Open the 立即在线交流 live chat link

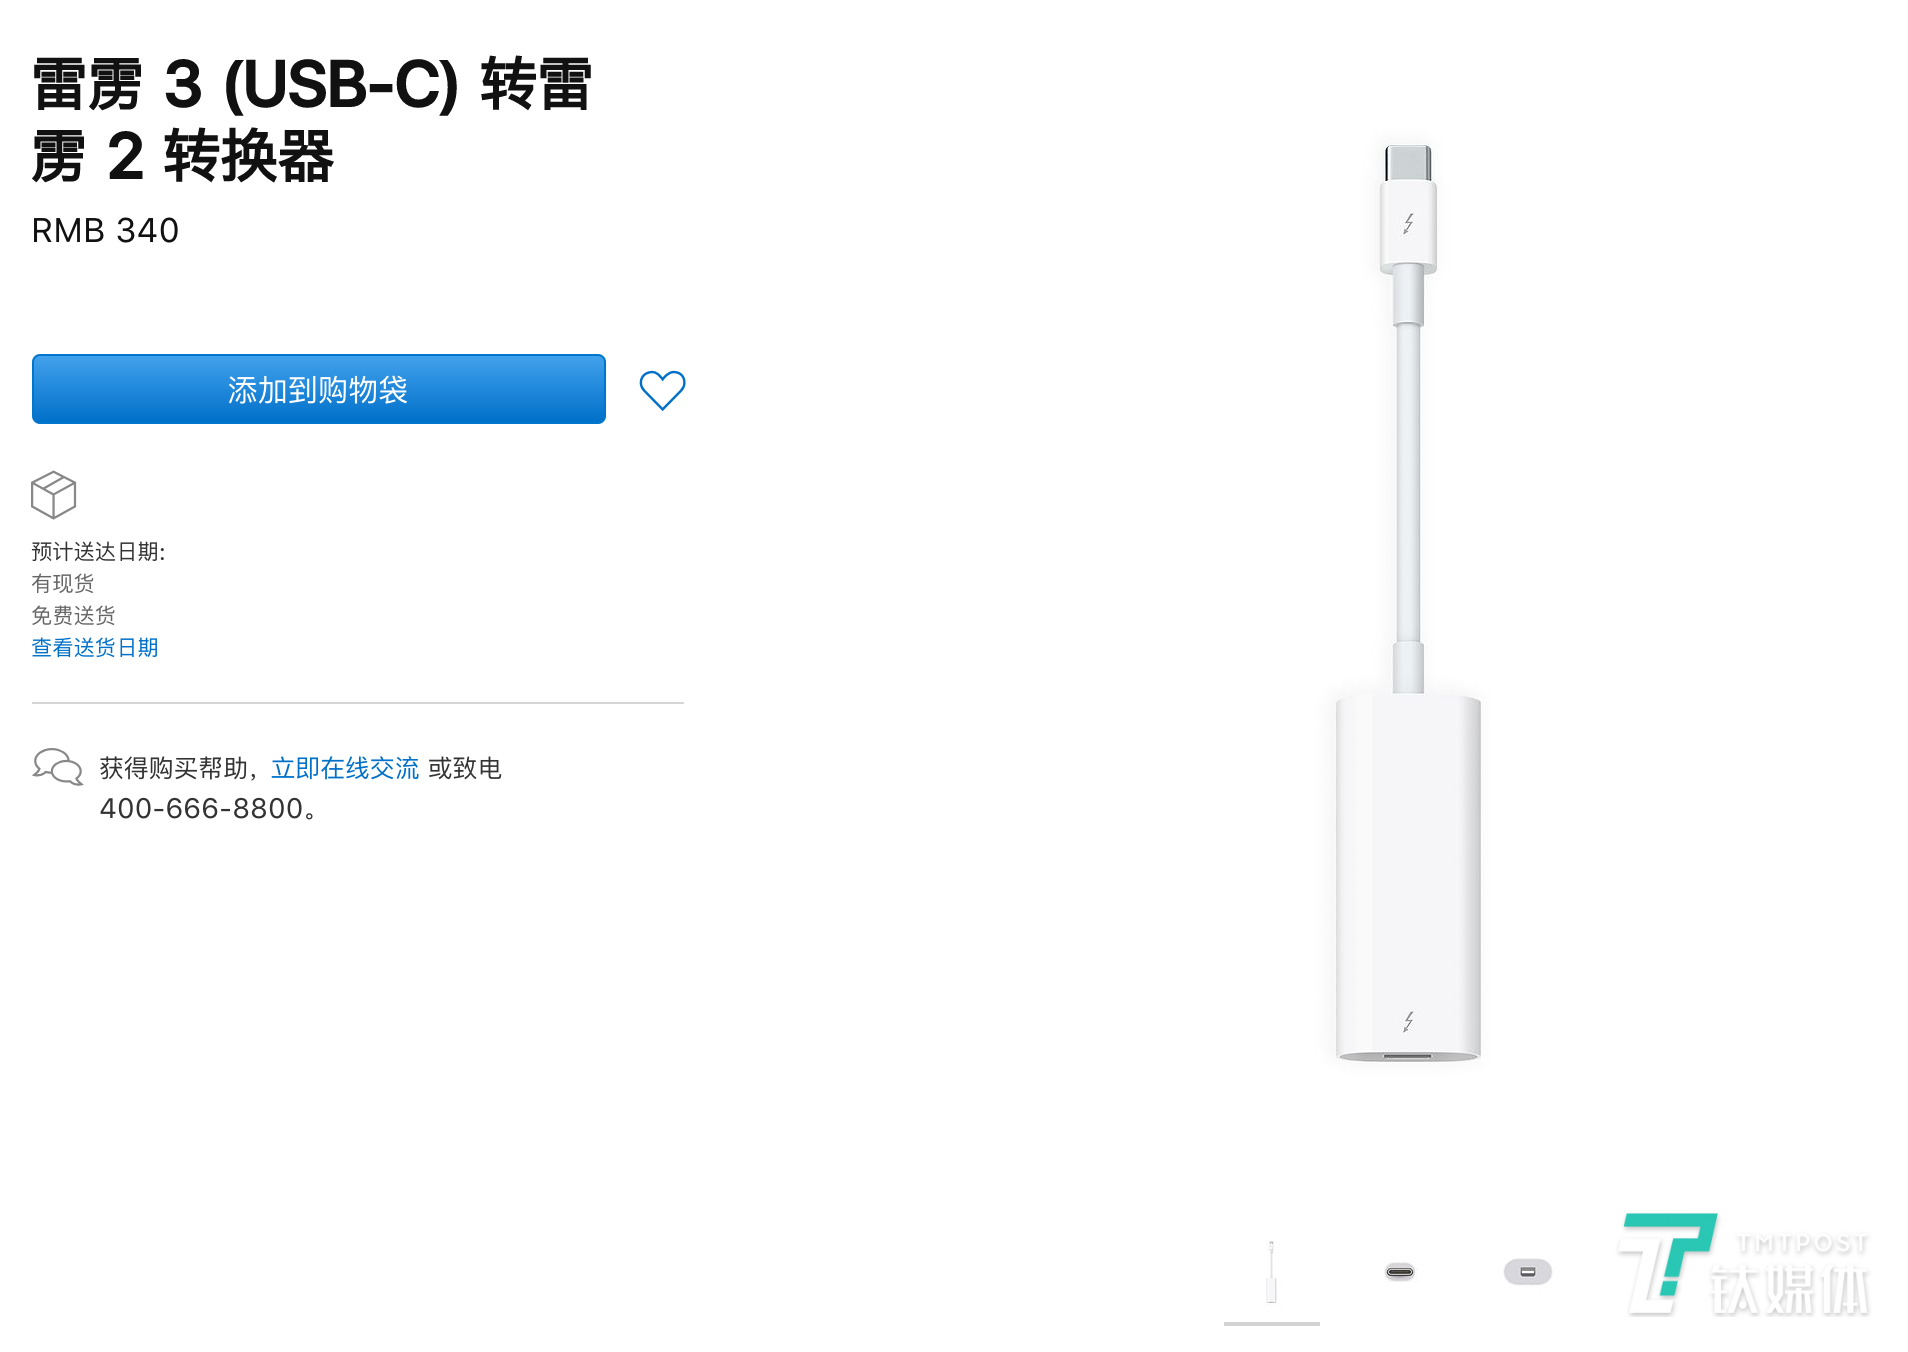click(344, 768)
